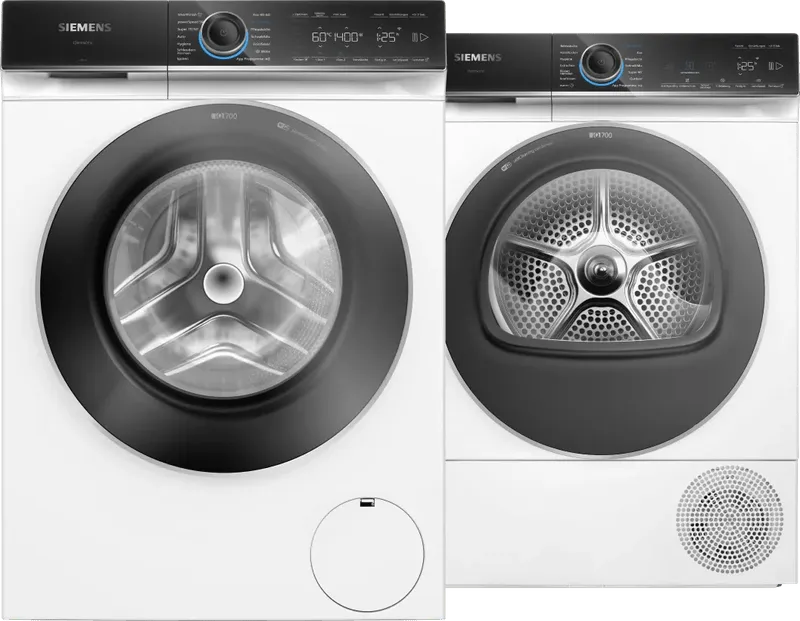Select the Schnell/Mix program on the washer
The height and width of the screenshot is (621, 800).
(x=261, y=37)
